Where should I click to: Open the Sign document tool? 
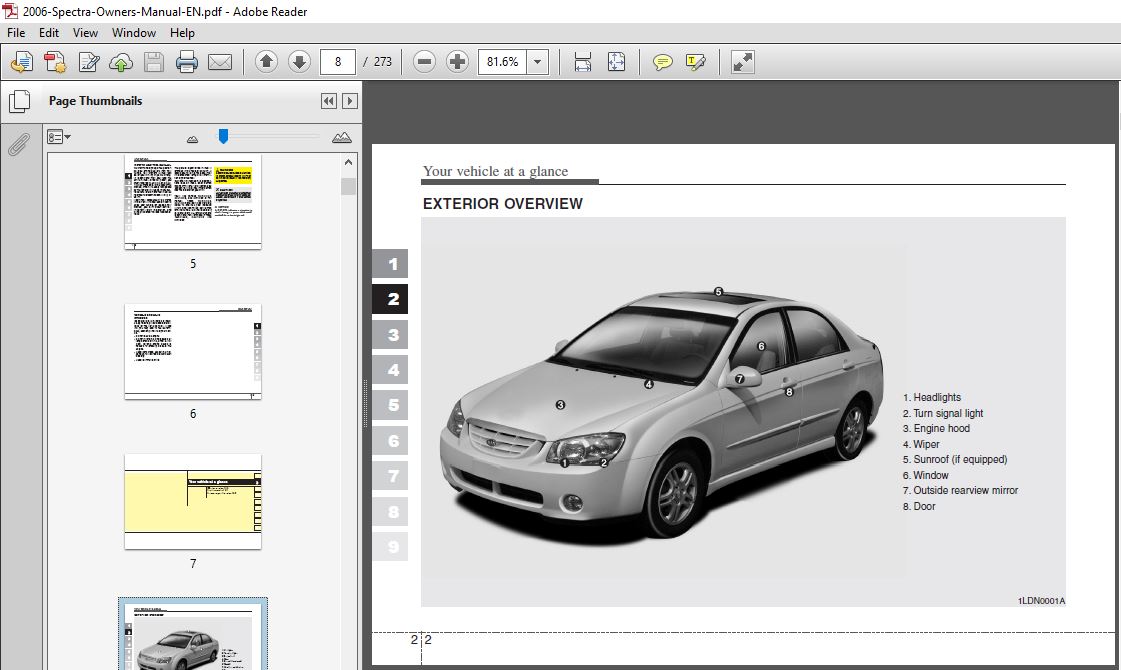(89, 62)
